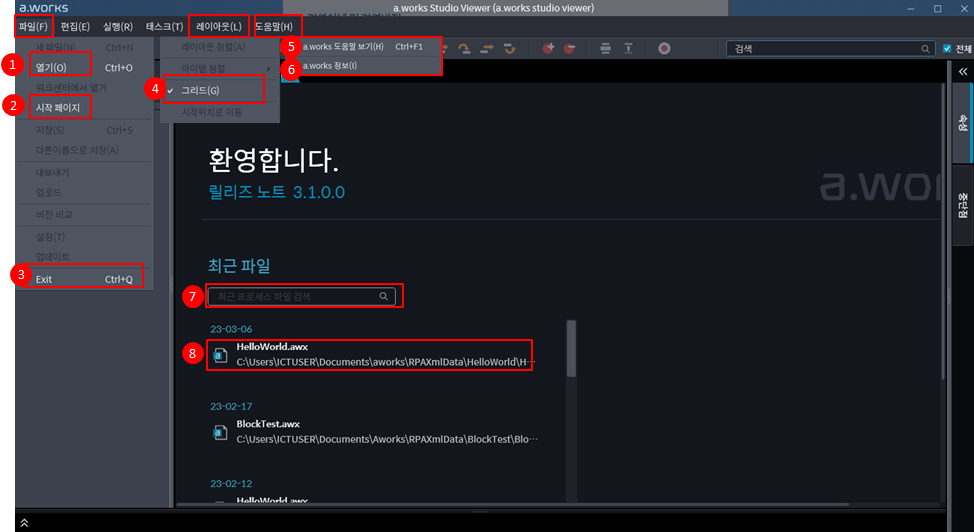Select 버전 비교 menu entry
Screen dimensions: 974x532
[x=84, y=214]
